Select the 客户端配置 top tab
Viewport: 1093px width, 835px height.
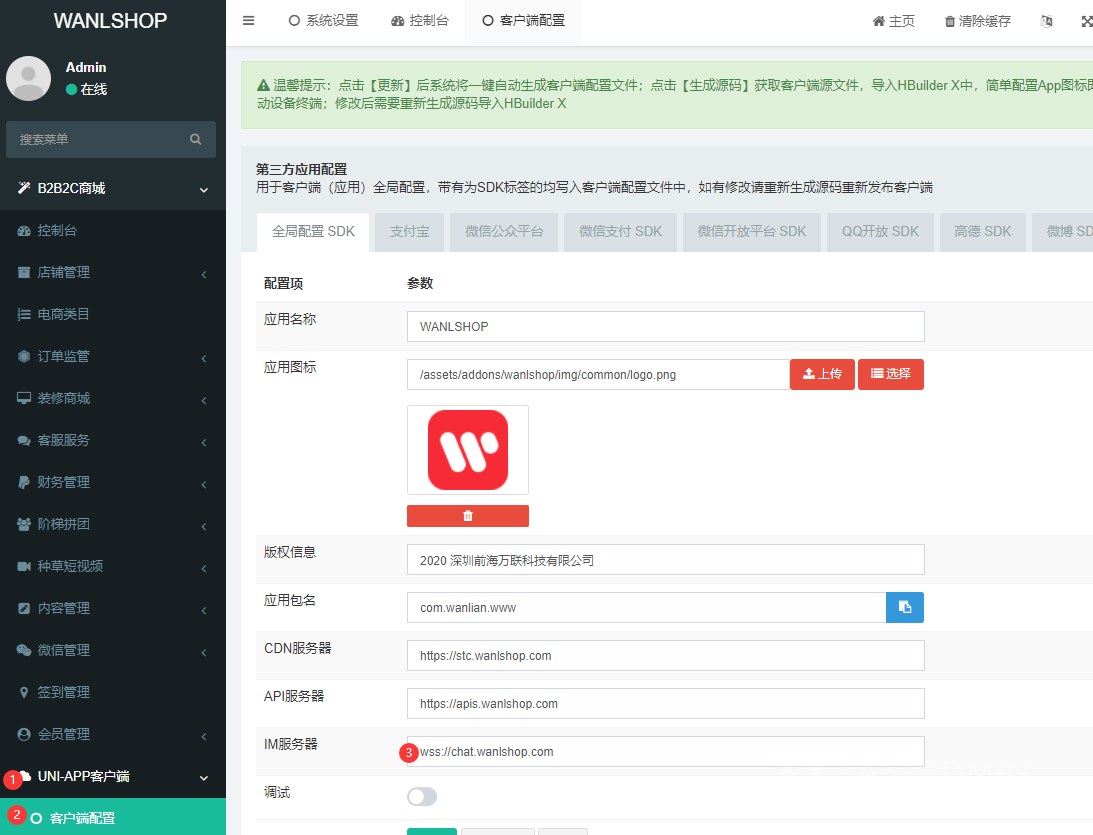(523, 21)
